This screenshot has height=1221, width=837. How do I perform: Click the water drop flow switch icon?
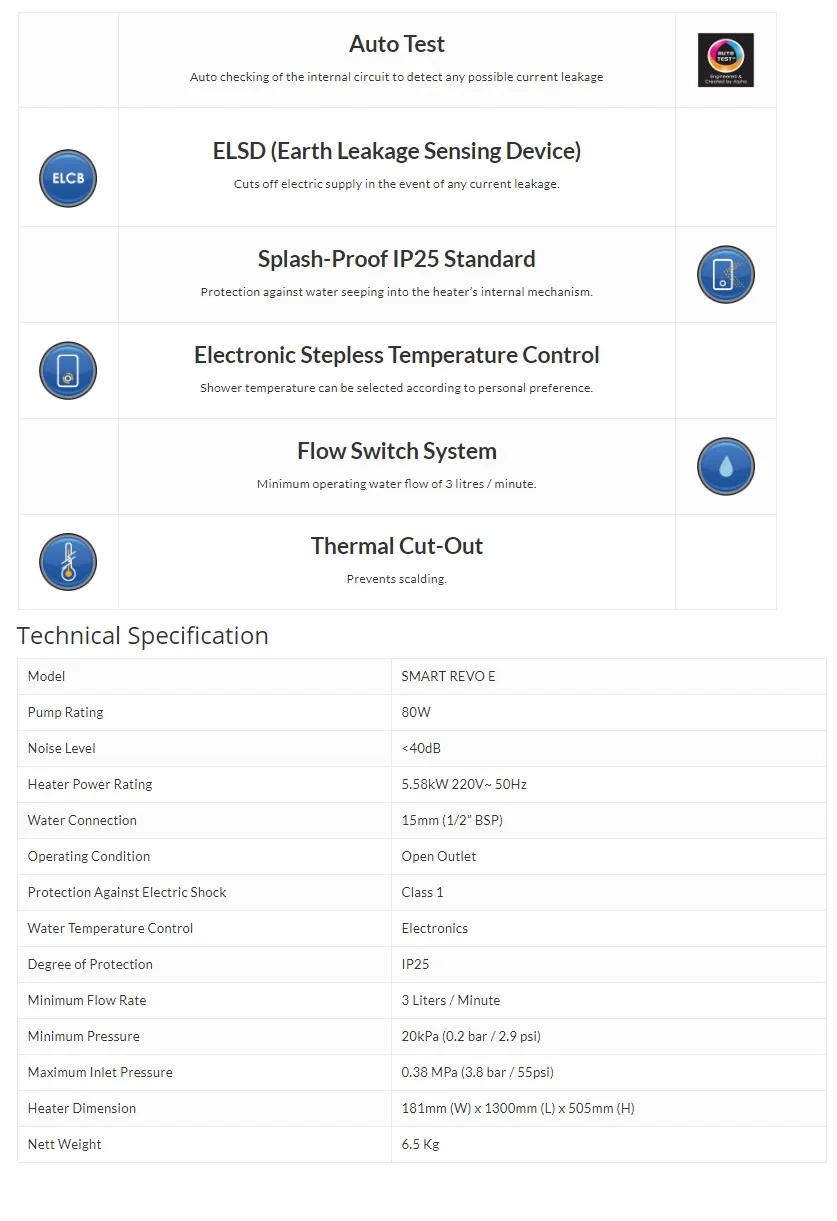point(725,466)
